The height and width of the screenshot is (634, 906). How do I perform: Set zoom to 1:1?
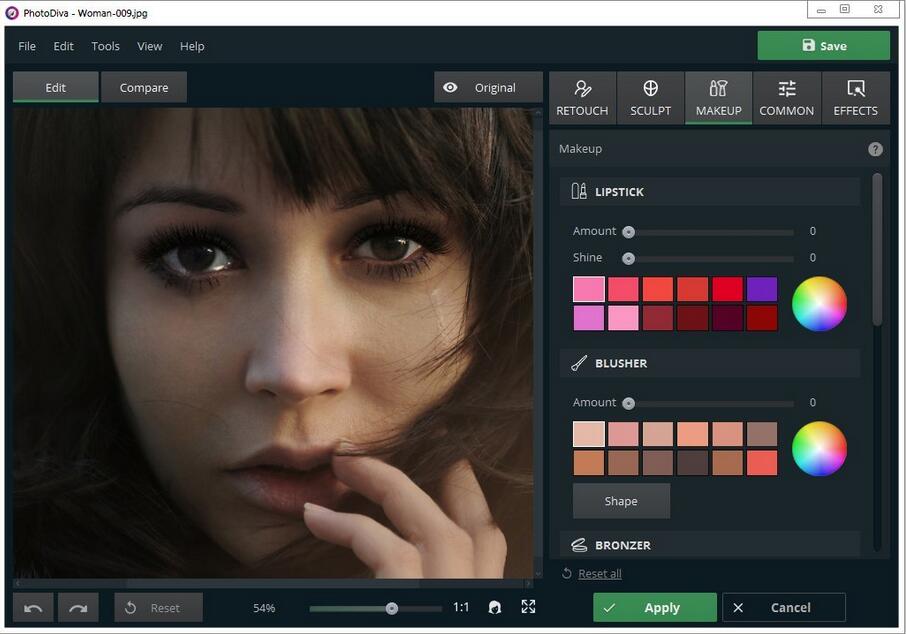click(x=461, y=607)
